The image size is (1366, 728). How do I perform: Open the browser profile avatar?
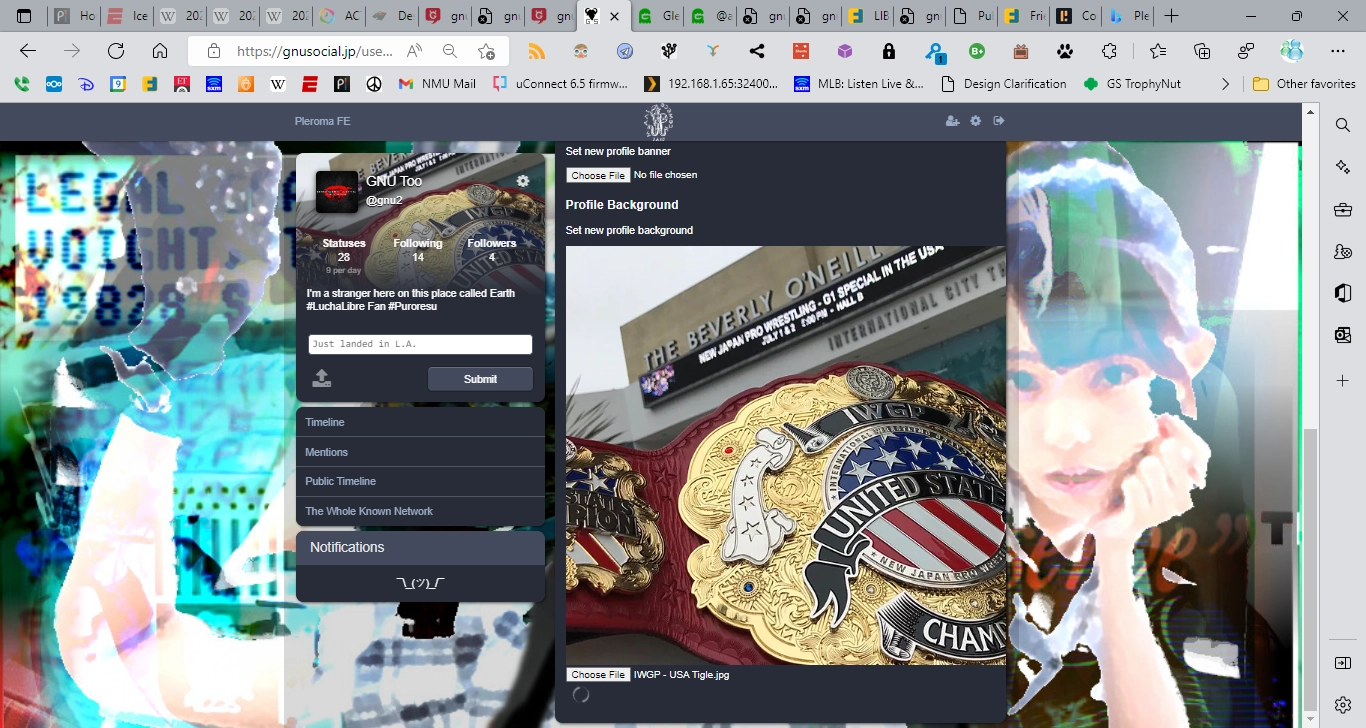[x=1292, y=51]
